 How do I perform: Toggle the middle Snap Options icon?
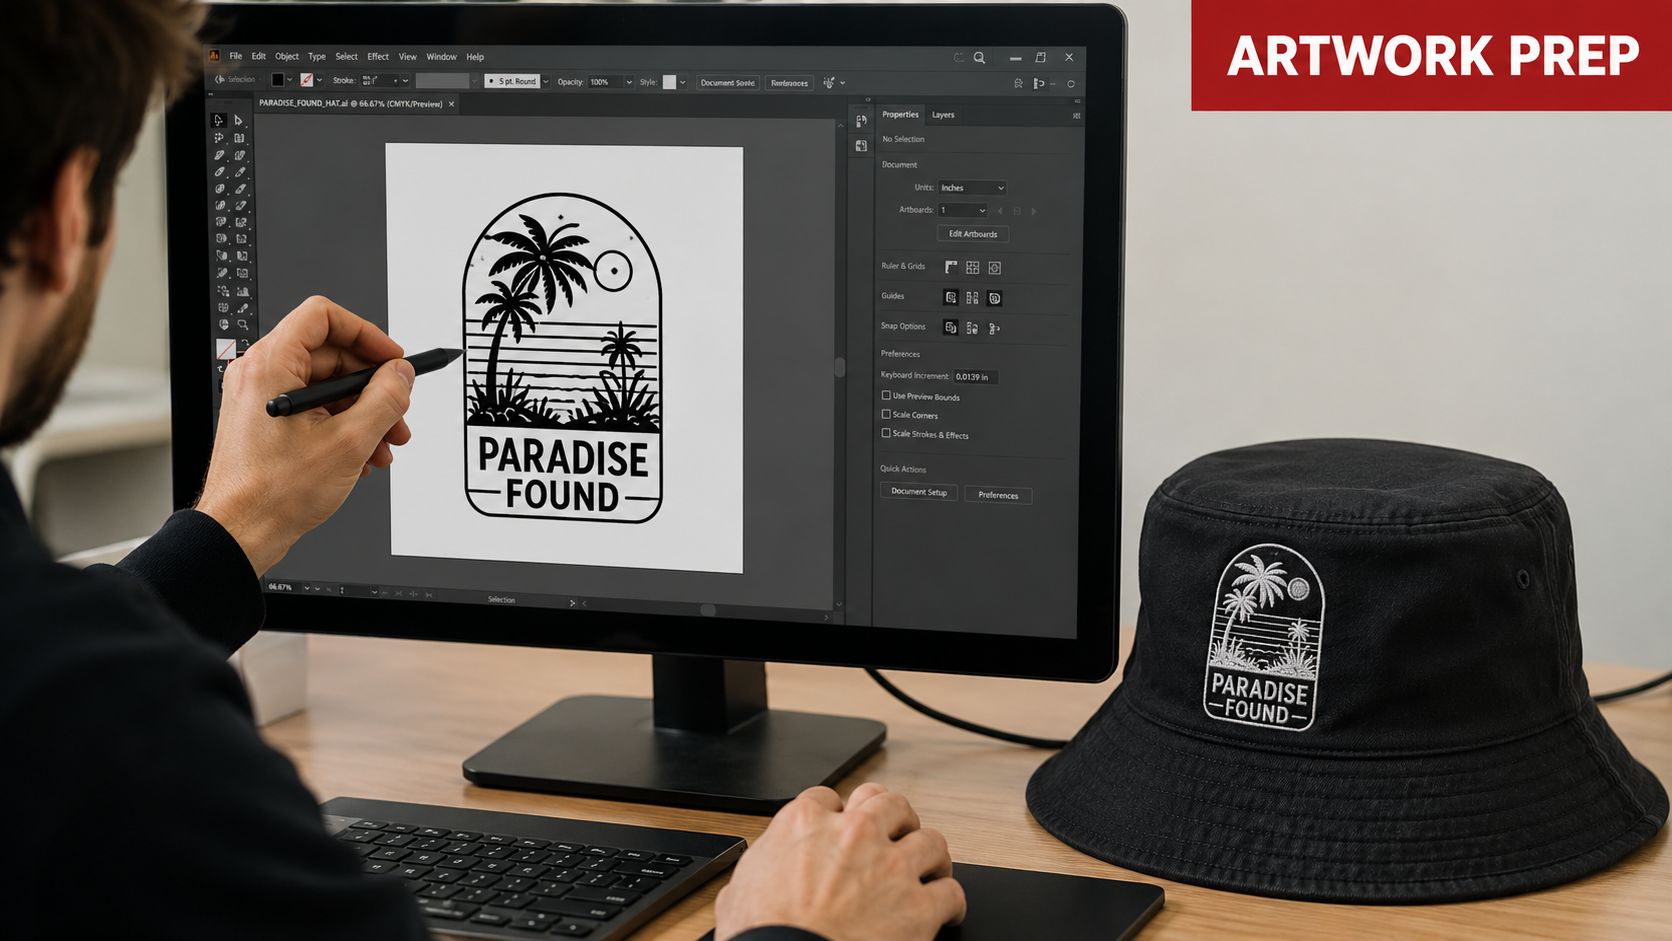(972, 328)
